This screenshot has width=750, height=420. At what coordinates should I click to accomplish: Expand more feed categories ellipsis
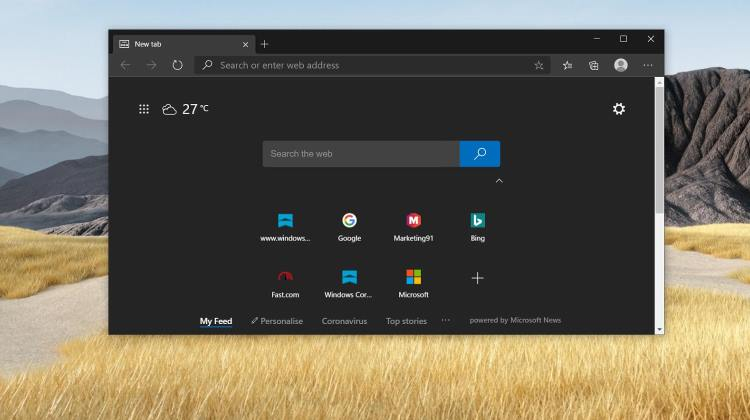pyautogui.click(x=446, y=320)
